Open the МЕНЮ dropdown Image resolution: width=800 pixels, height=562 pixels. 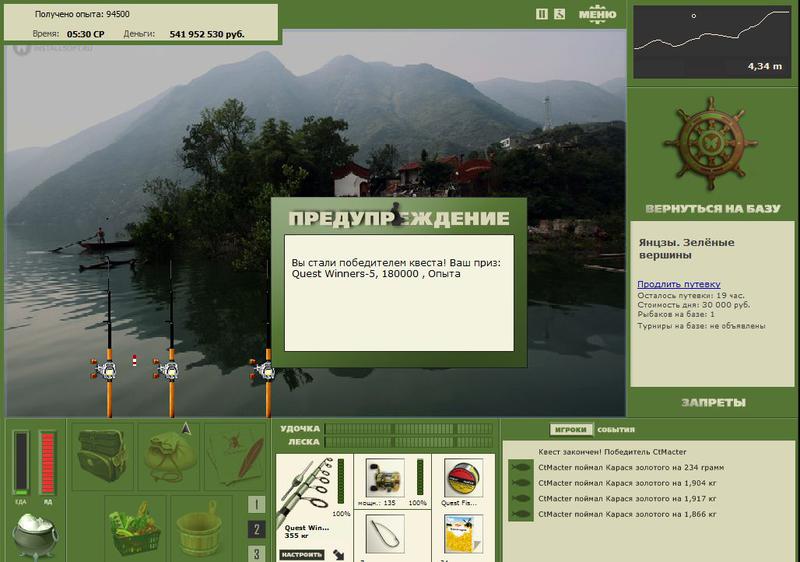pyautogui.click(x=597, y=15)
